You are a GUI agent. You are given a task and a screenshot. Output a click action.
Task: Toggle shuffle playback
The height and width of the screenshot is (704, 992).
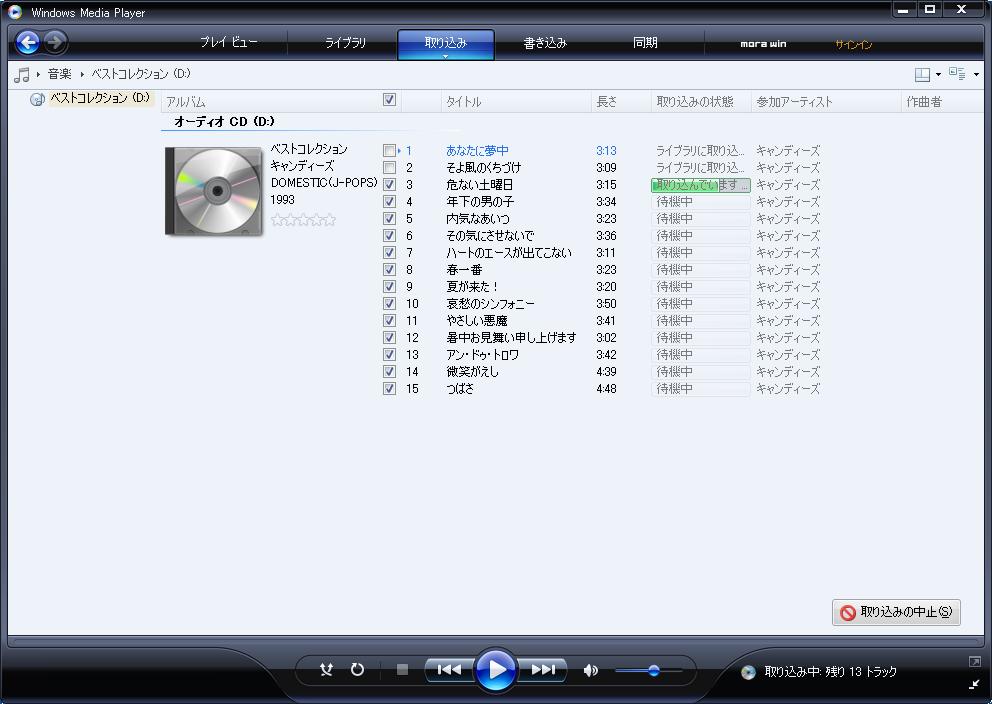coord(326,669)
